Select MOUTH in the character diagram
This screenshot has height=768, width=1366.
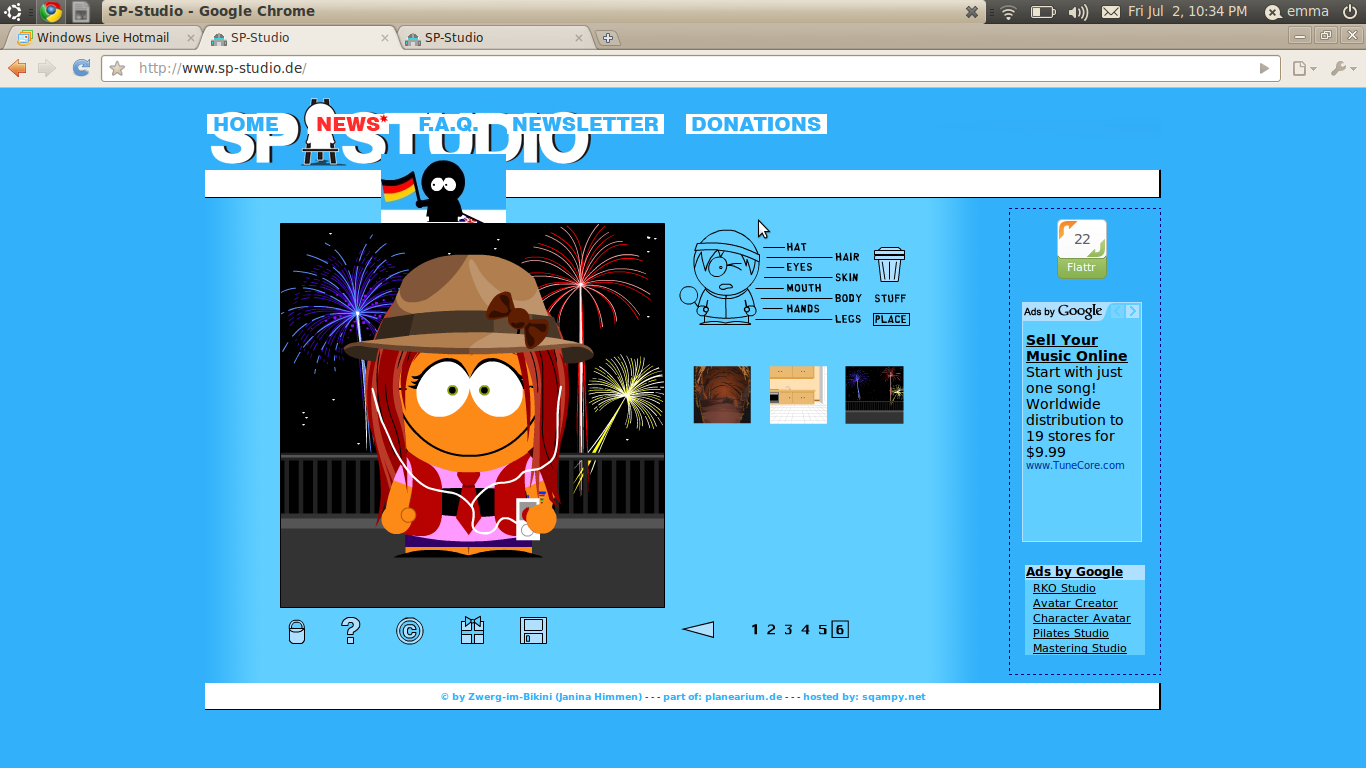(x=804, y=288)
